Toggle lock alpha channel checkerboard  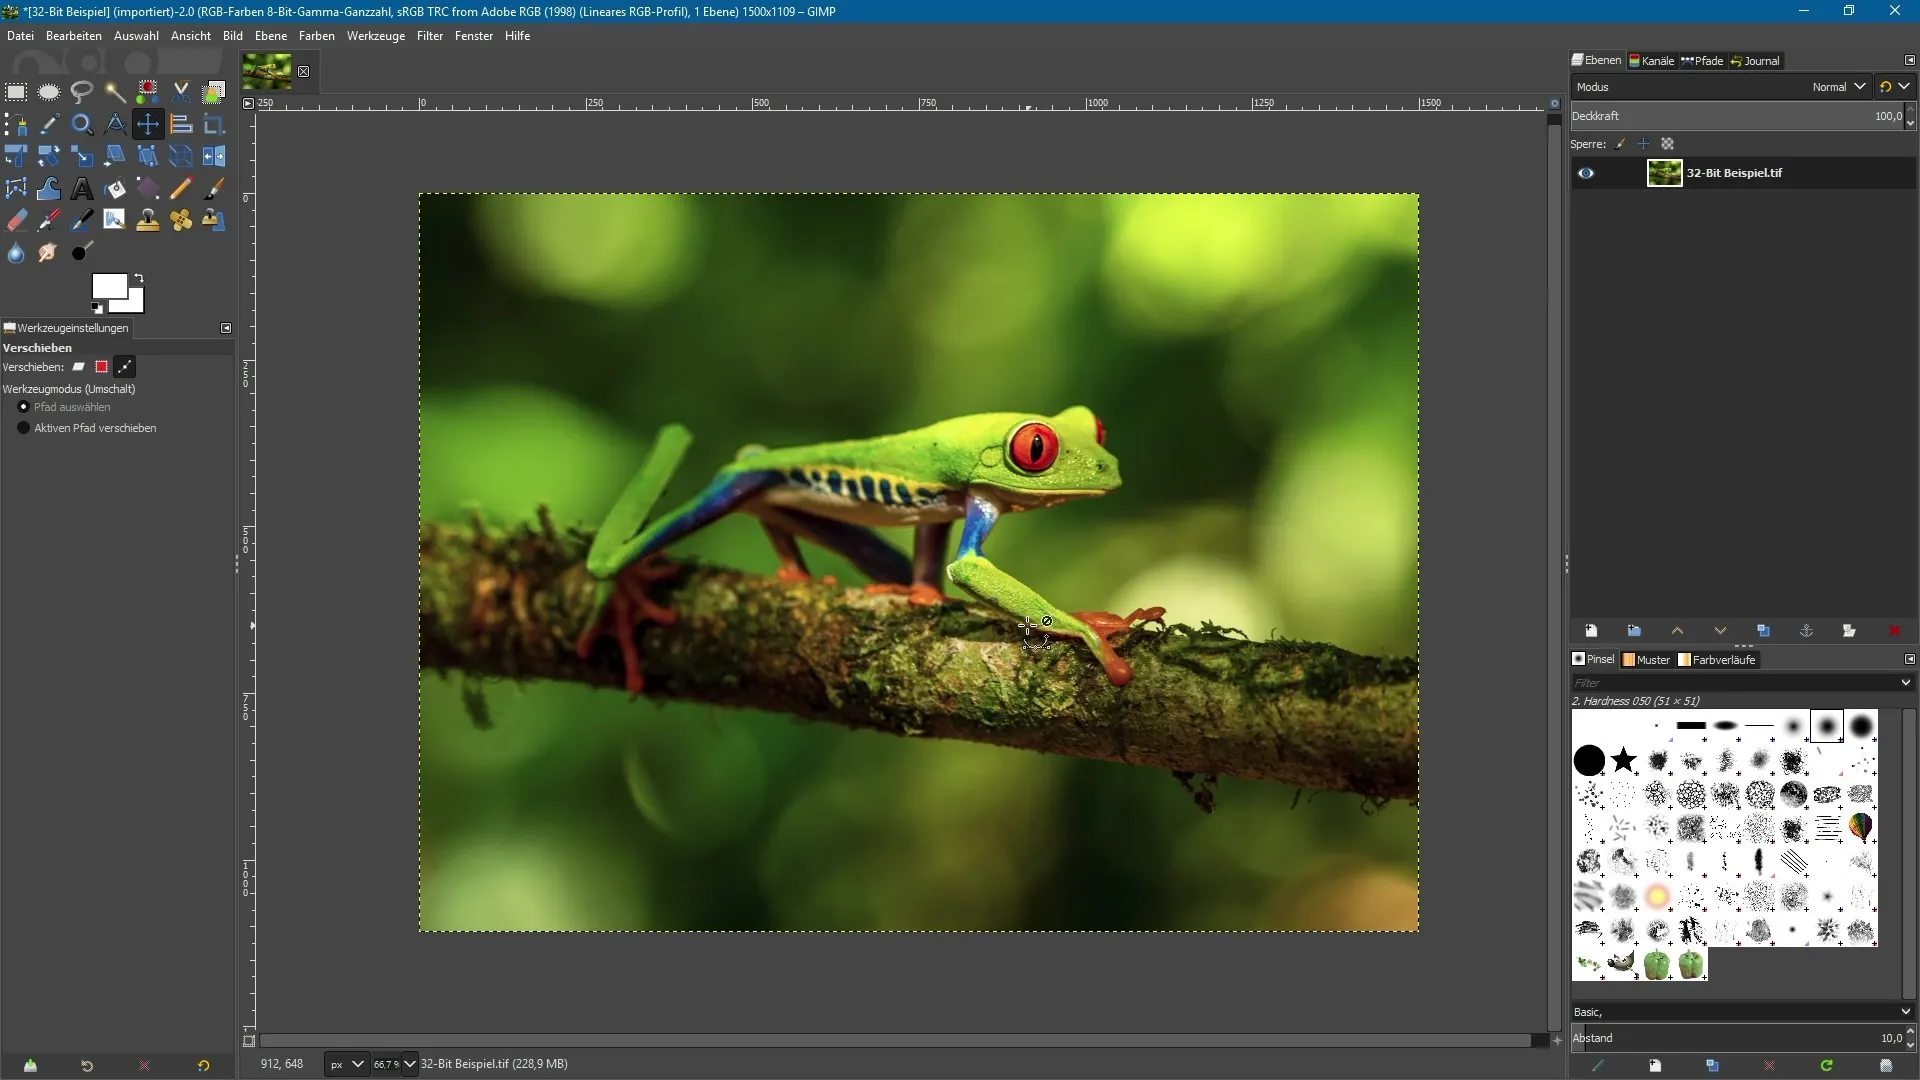tap(1667, 144)
